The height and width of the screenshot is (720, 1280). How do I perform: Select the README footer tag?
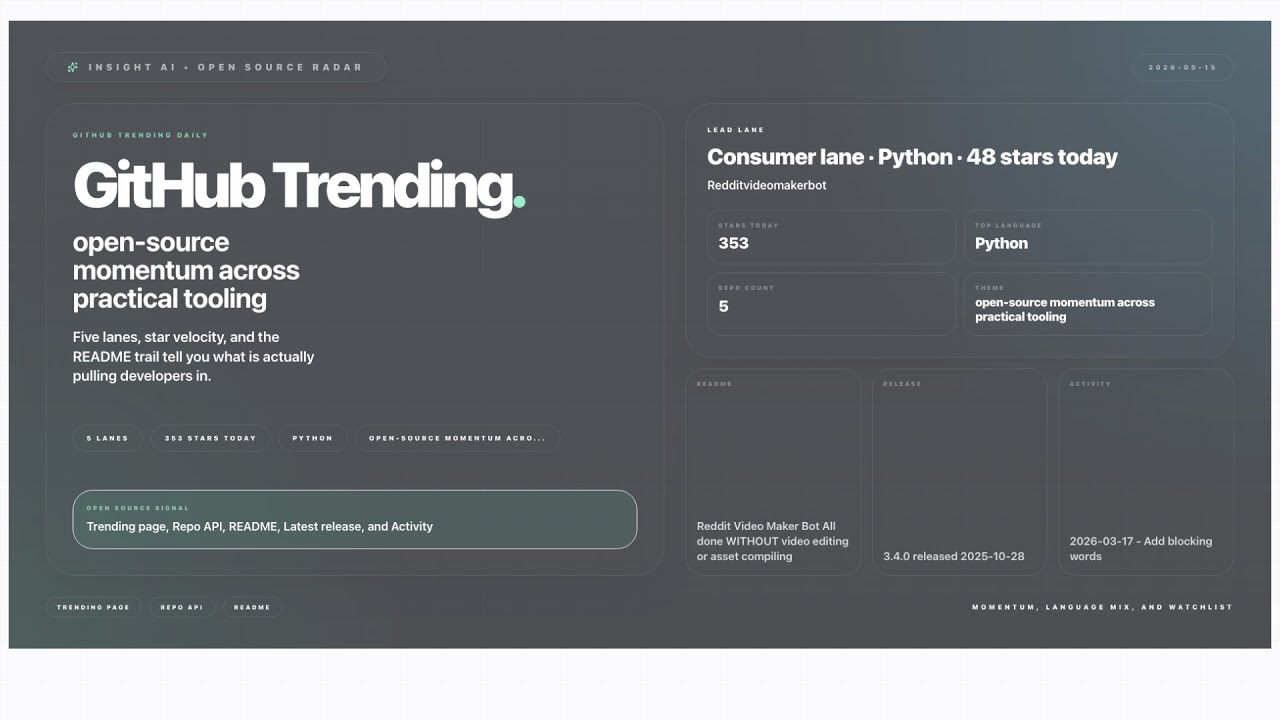click(x=252, y=607)
